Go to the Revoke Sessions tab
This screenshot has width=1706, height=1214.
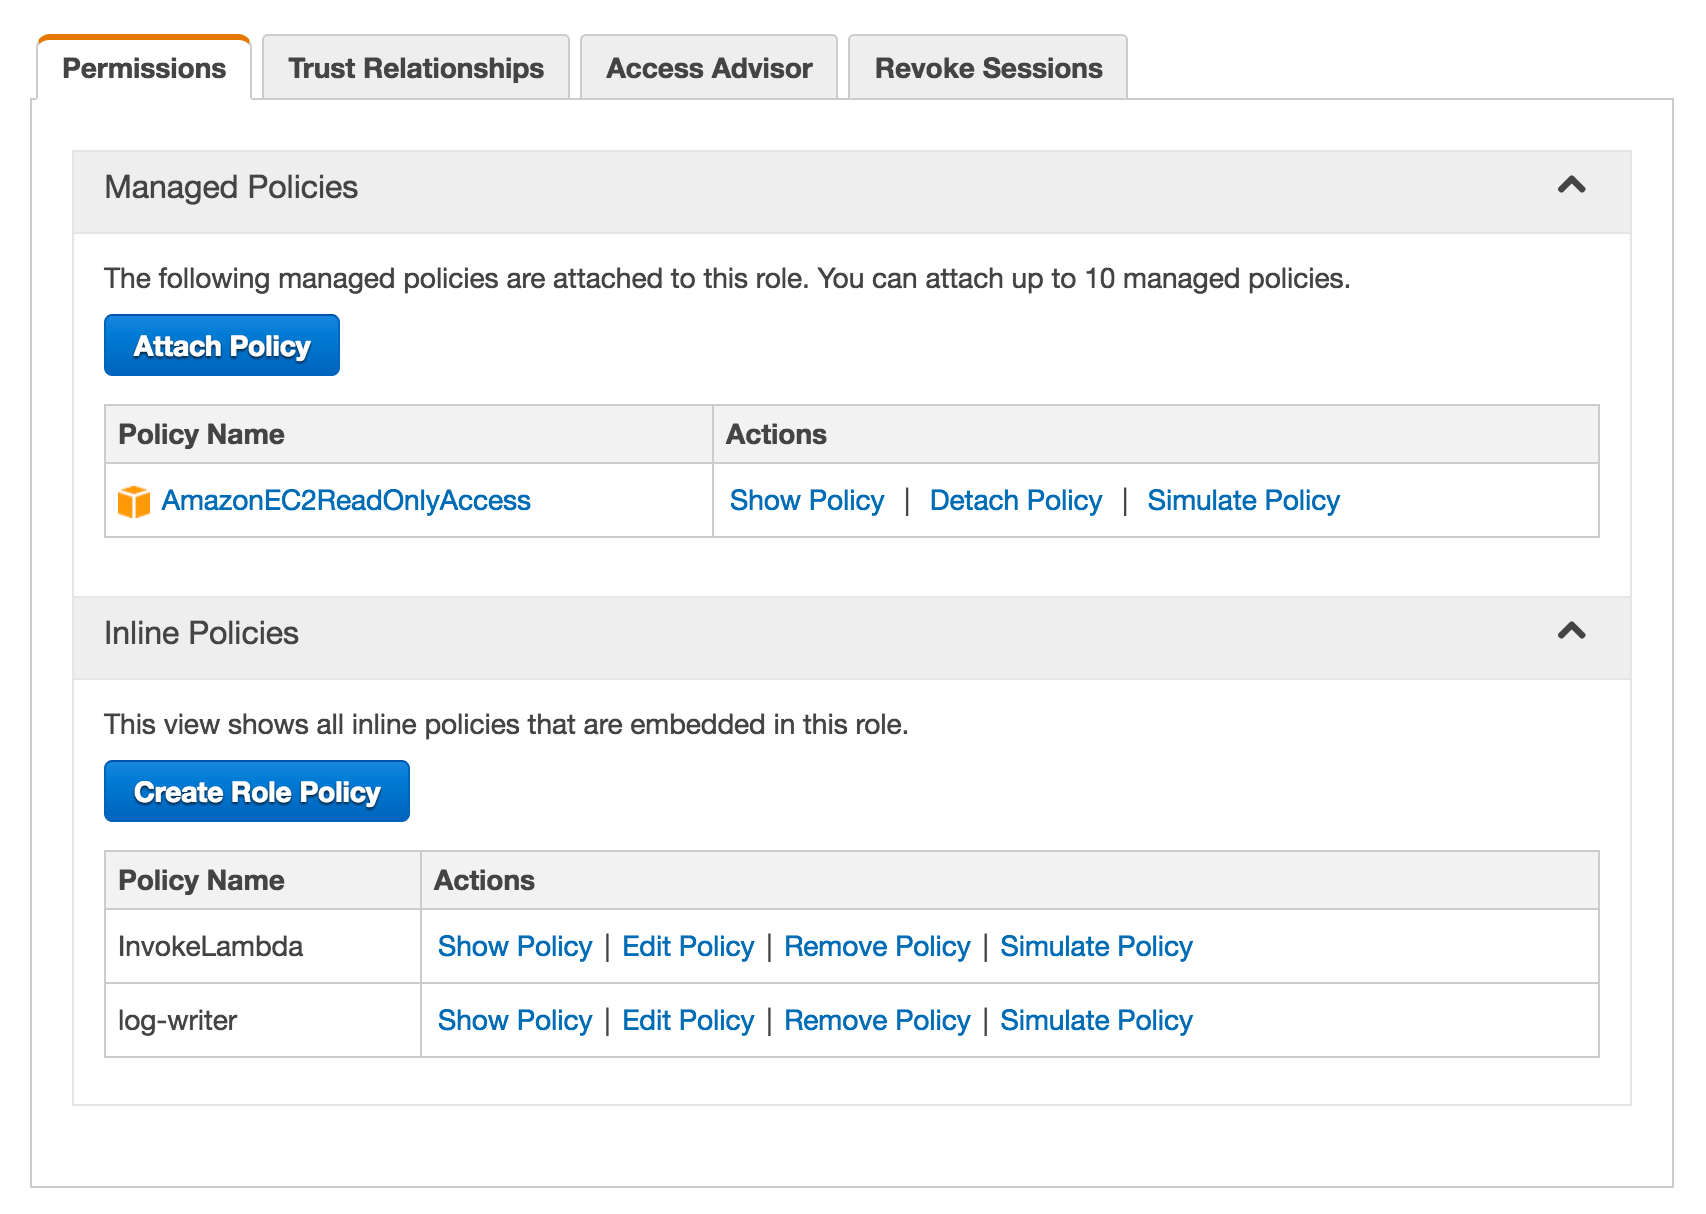click(988, 68)
